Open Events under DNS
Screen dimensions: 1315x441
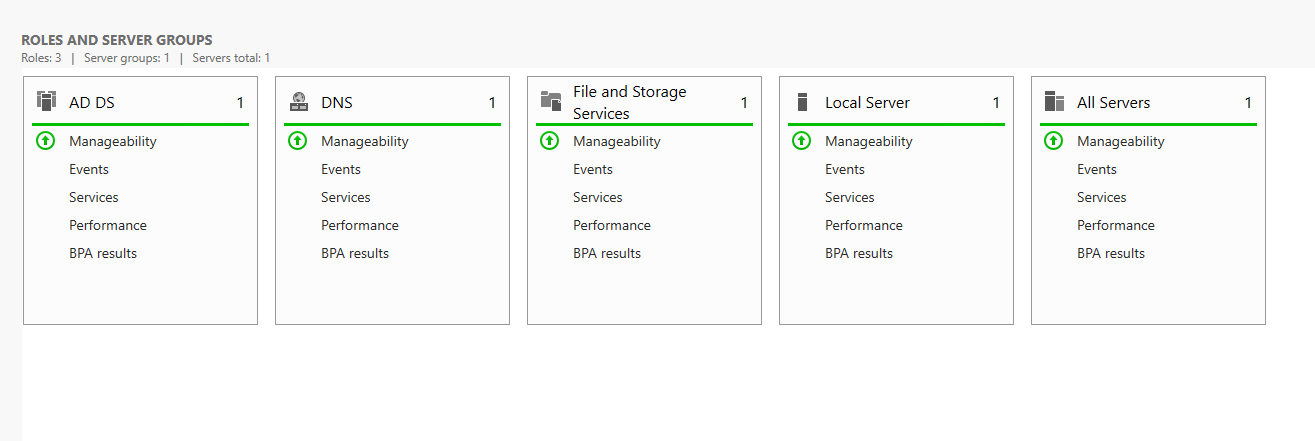tap(341, 169)
